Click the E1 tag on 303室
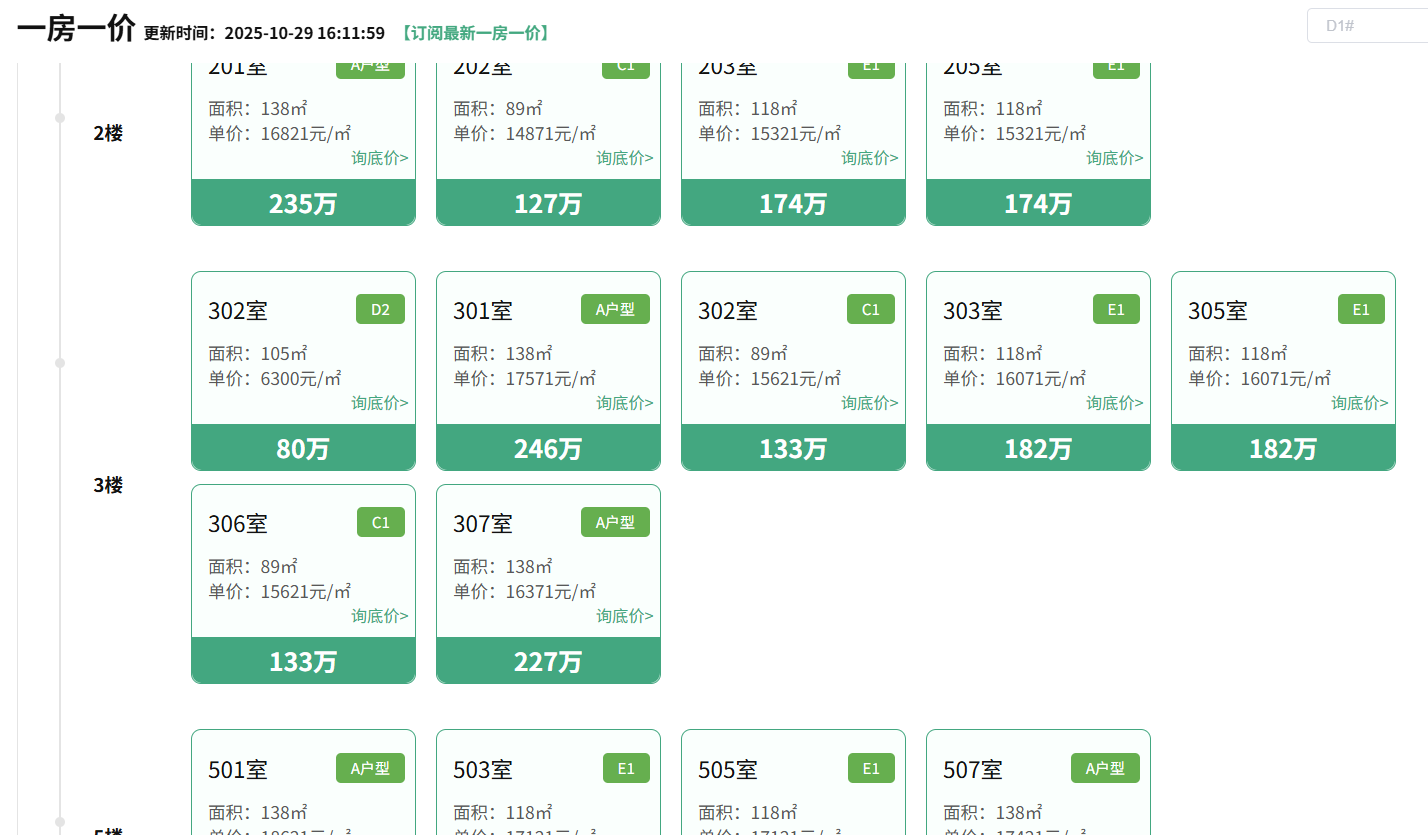The height and width of the screenshot is (835, 1428). point(1116,310)
